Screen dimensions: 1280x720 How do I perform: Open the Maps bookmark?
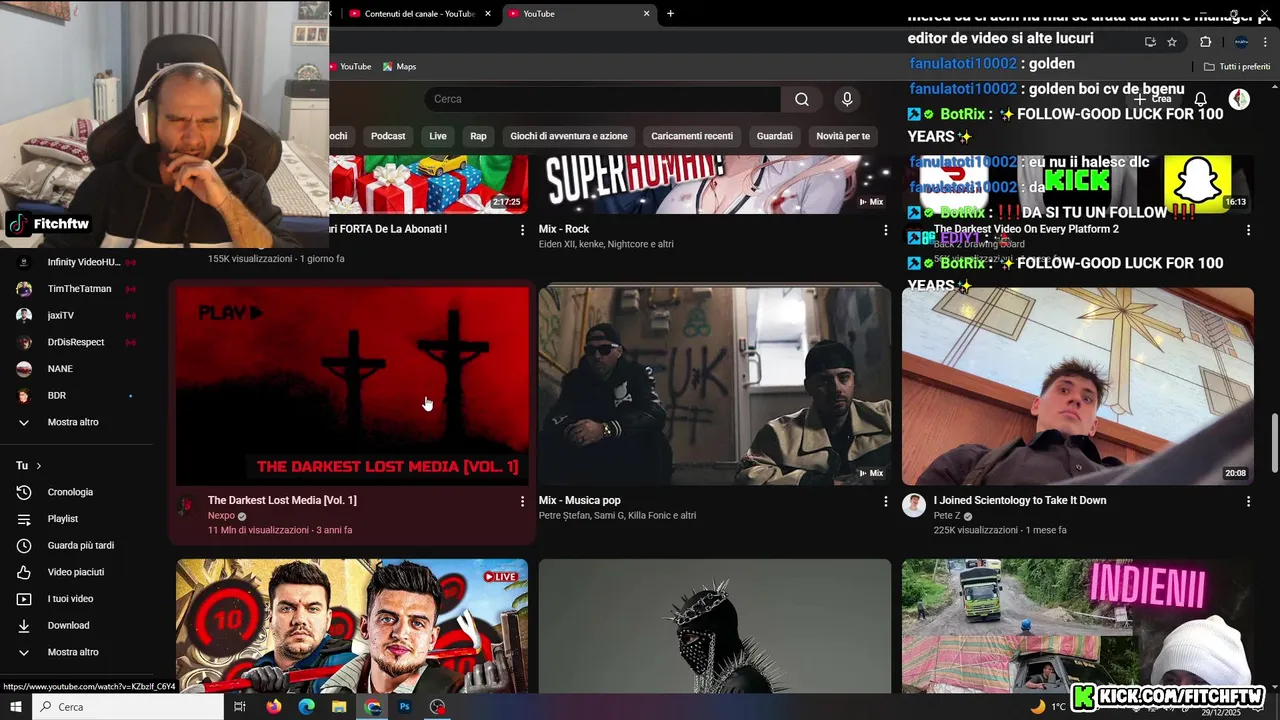tap(399, 67)
